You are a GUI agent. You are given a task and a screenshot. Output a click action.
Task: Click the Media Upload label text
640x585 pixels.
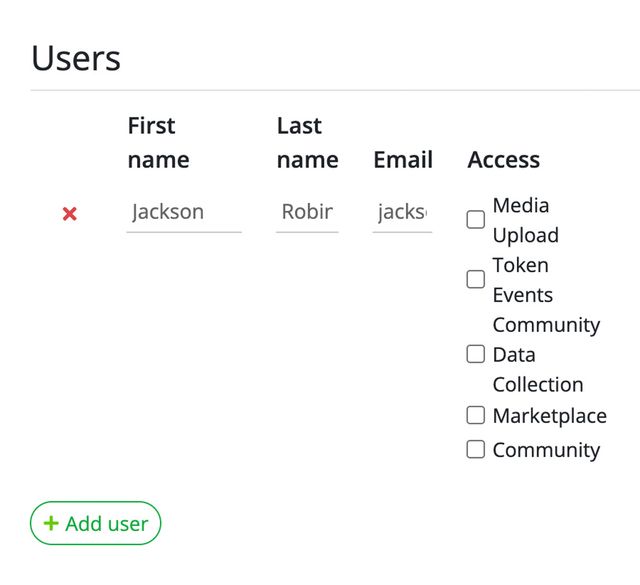(525, 220)
